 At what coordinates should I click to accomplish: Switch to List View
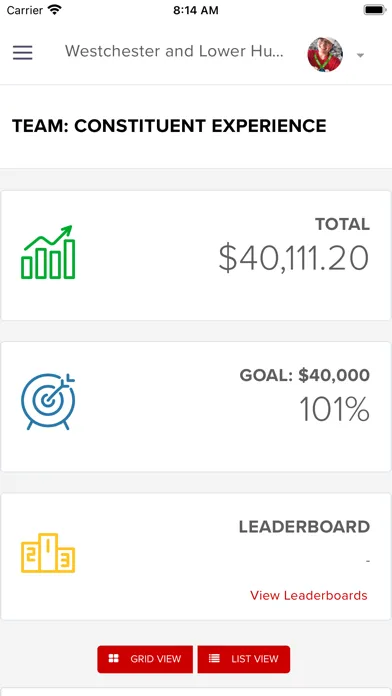tap(244, 659)
